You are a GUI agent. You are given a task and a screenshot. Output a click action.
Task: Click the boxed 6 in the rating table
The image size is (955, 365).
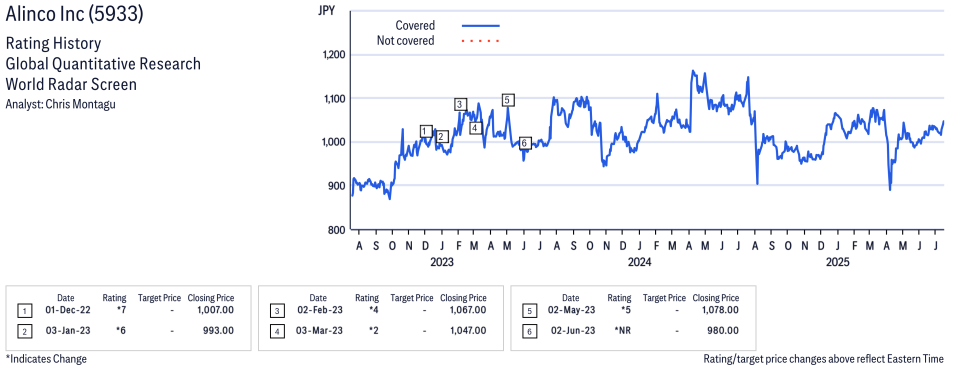[529, 331]
